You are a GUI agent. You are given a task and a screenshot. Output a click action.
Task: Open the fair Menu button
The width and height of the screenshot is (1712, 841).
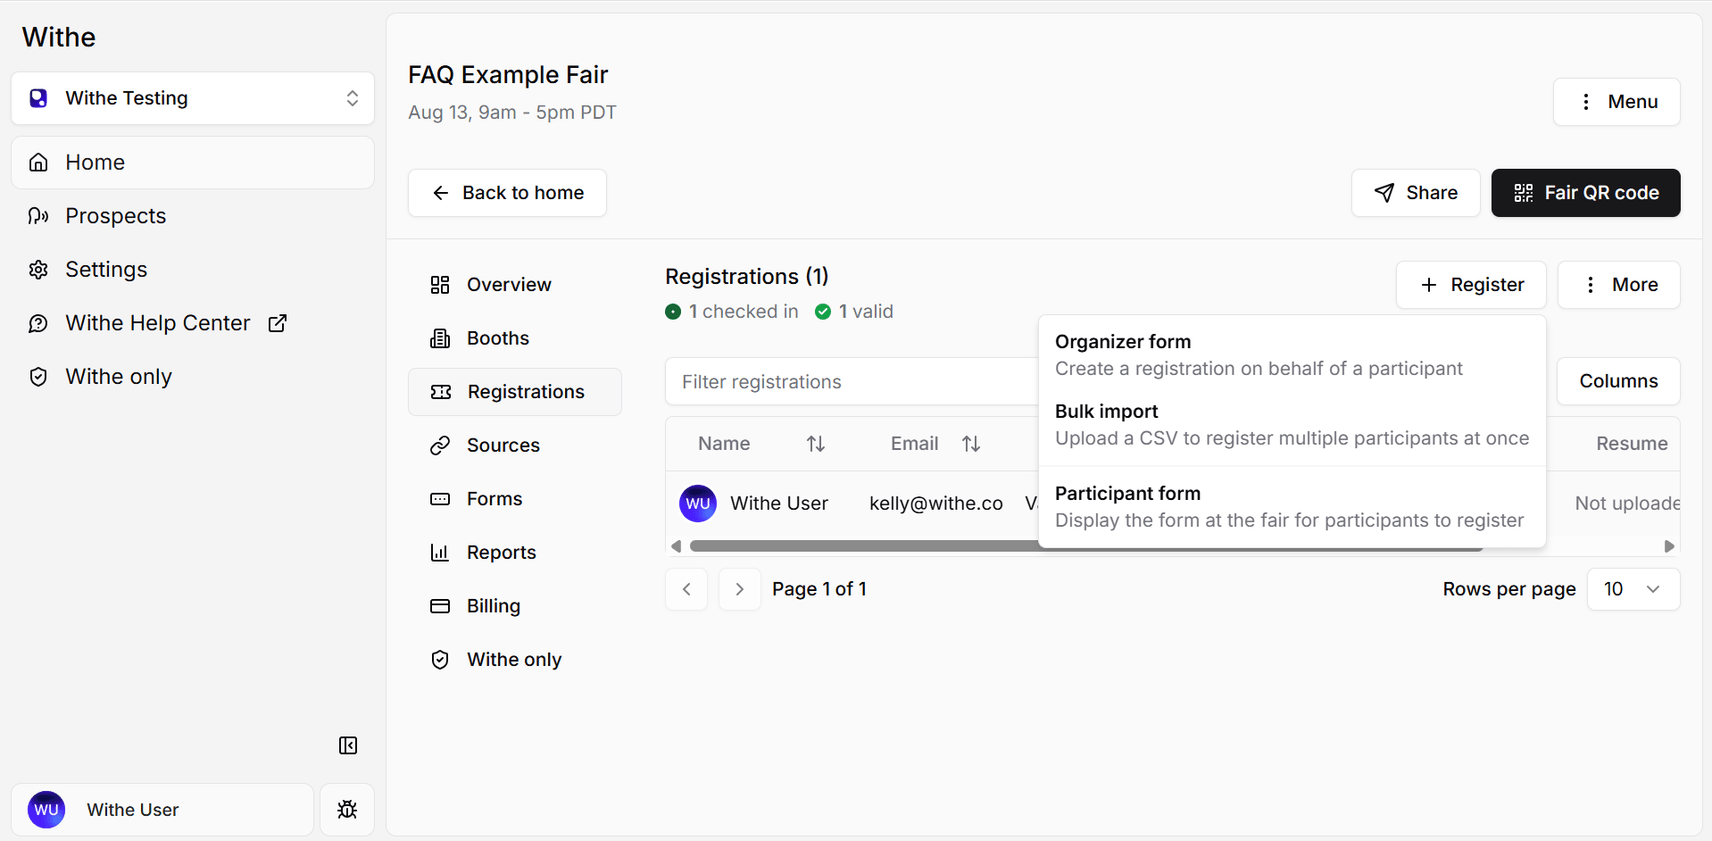(x=1616, y=102)
